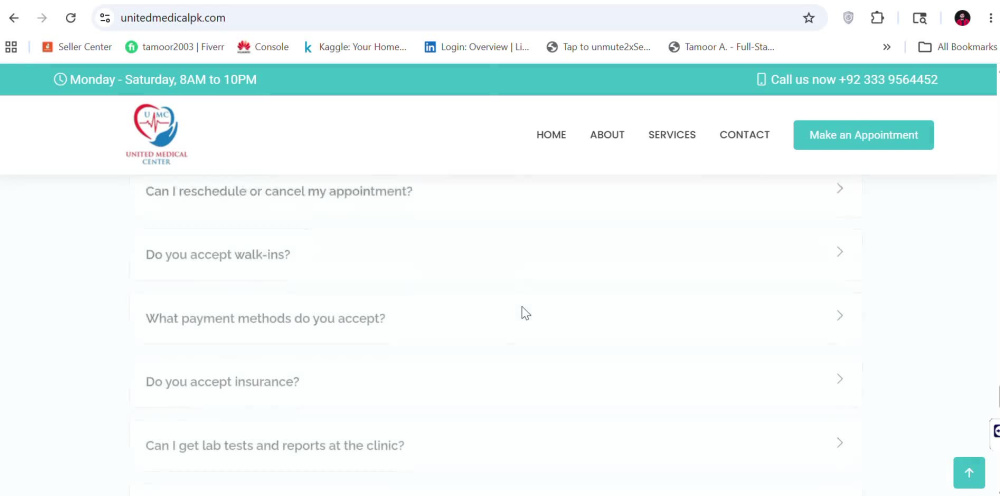Open the Huawei Console bookmark
1000x496 pixels.
(263, 47)
